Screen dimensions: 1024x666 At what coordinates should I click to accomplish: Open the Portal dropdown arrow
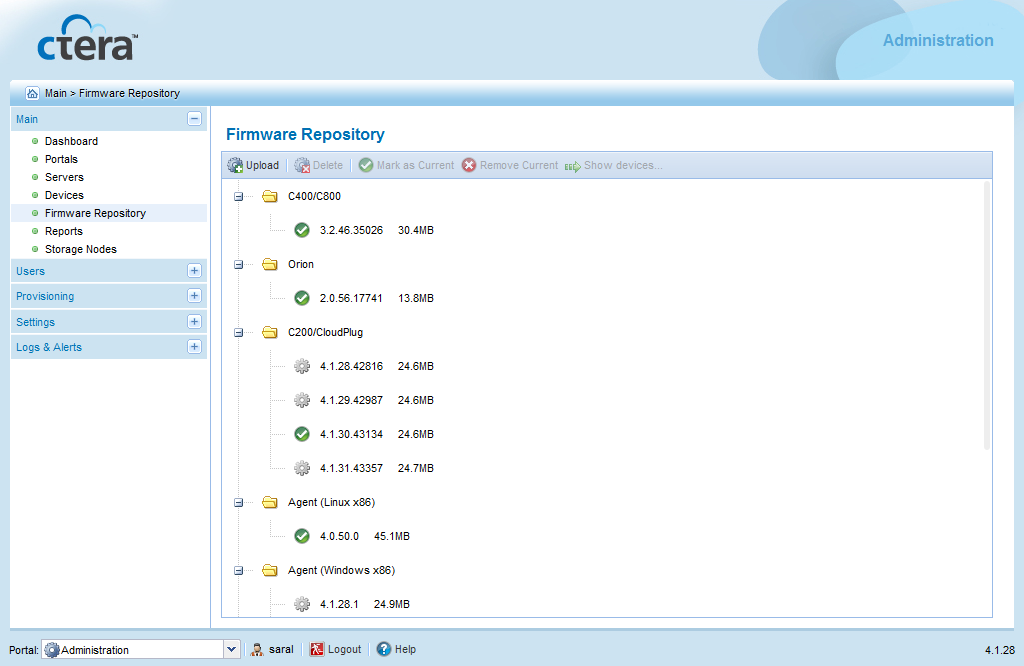click(231, 650)
